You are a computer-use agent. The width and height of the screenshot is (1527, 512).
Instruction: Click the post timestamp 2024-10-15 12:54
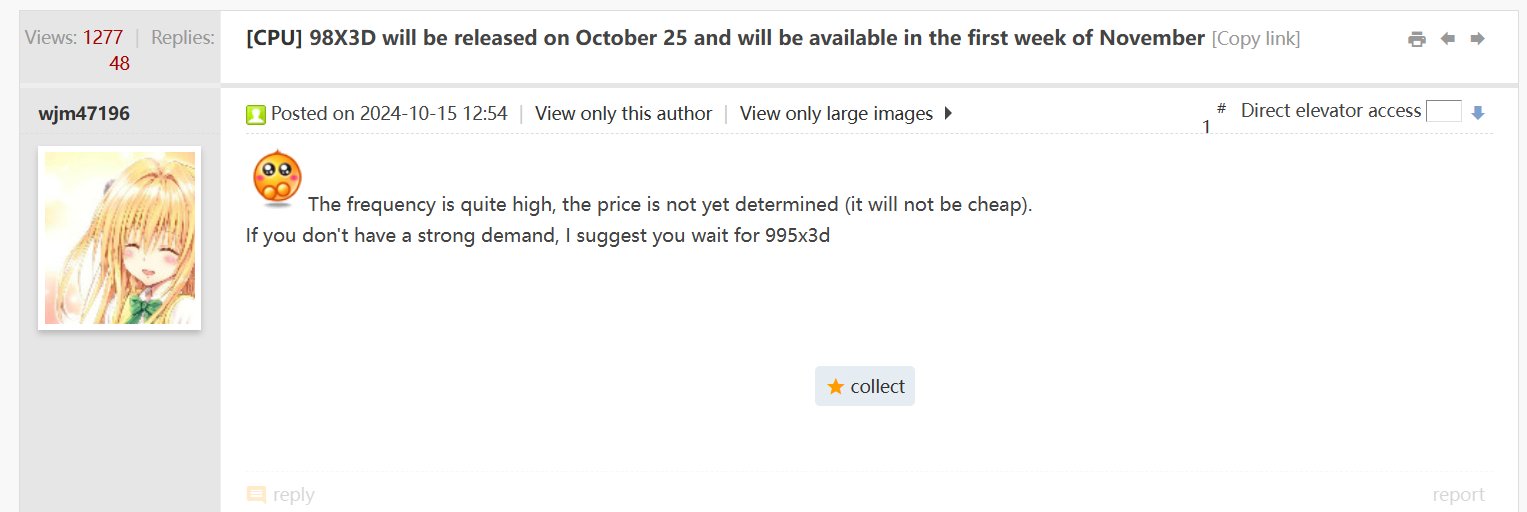click(433, 113)
